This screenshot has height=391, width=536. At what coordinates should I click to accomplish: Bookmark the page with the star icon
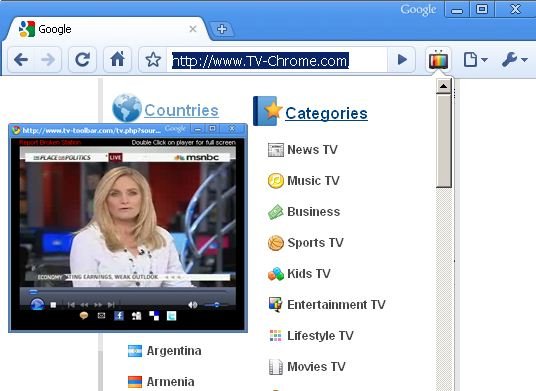[x=153, y=60]
